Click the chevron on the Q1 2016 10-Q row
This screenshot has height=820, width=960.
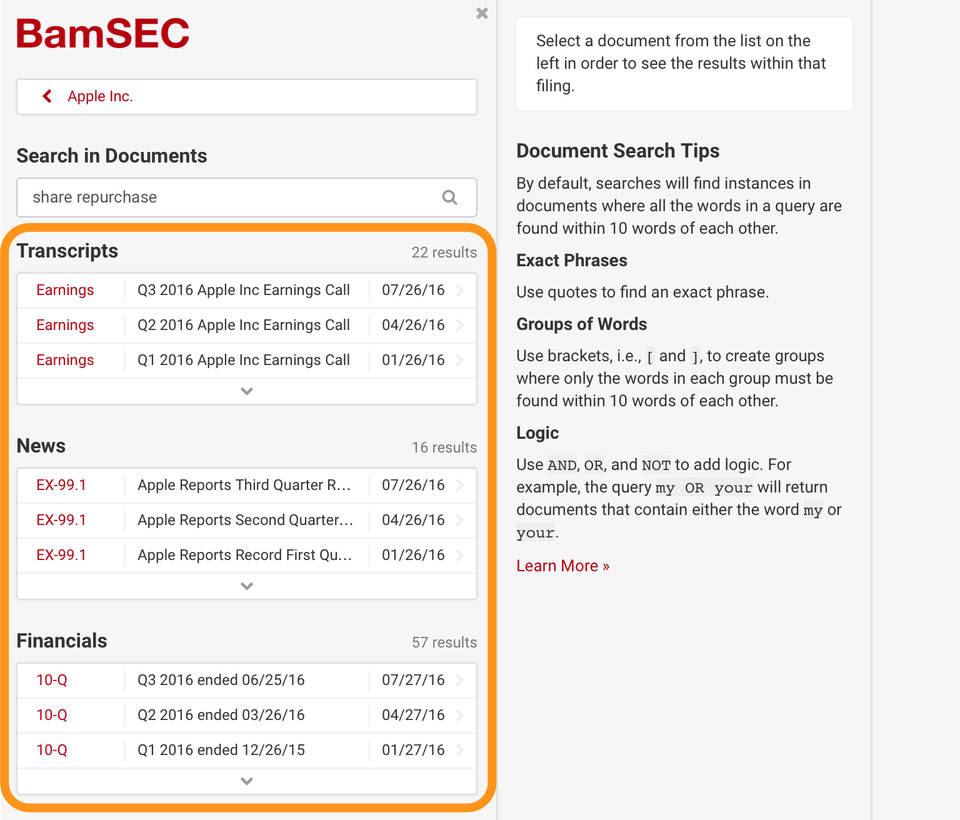[x=463, y=749]
